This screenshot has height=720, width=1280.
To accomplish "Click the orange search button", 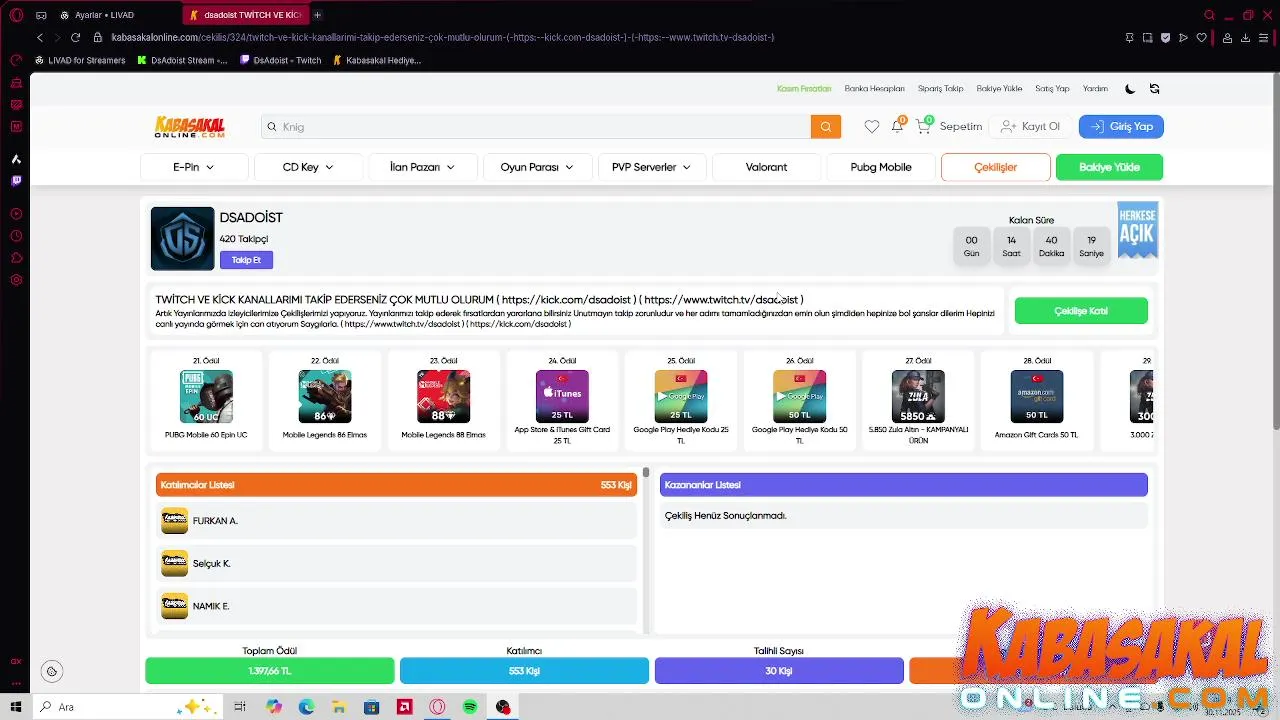I will pyautogui.click(x=826, y=127).
